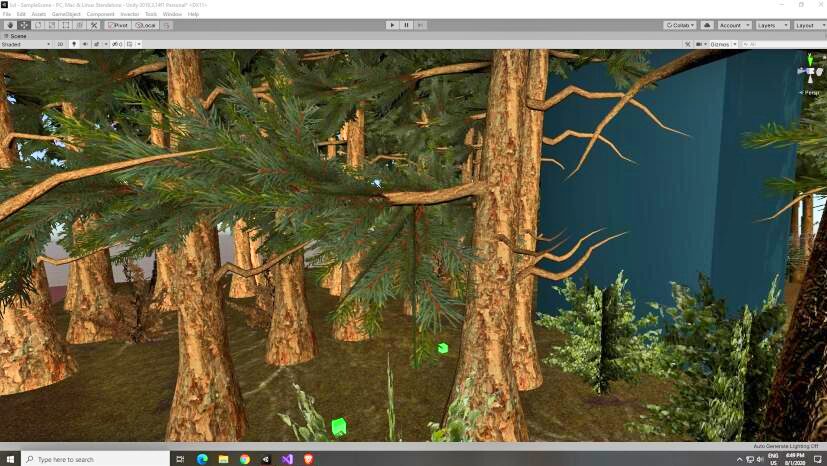Screen dimensions: 827x466
Task: Open Windows Start menu
Action: [10, 459]
